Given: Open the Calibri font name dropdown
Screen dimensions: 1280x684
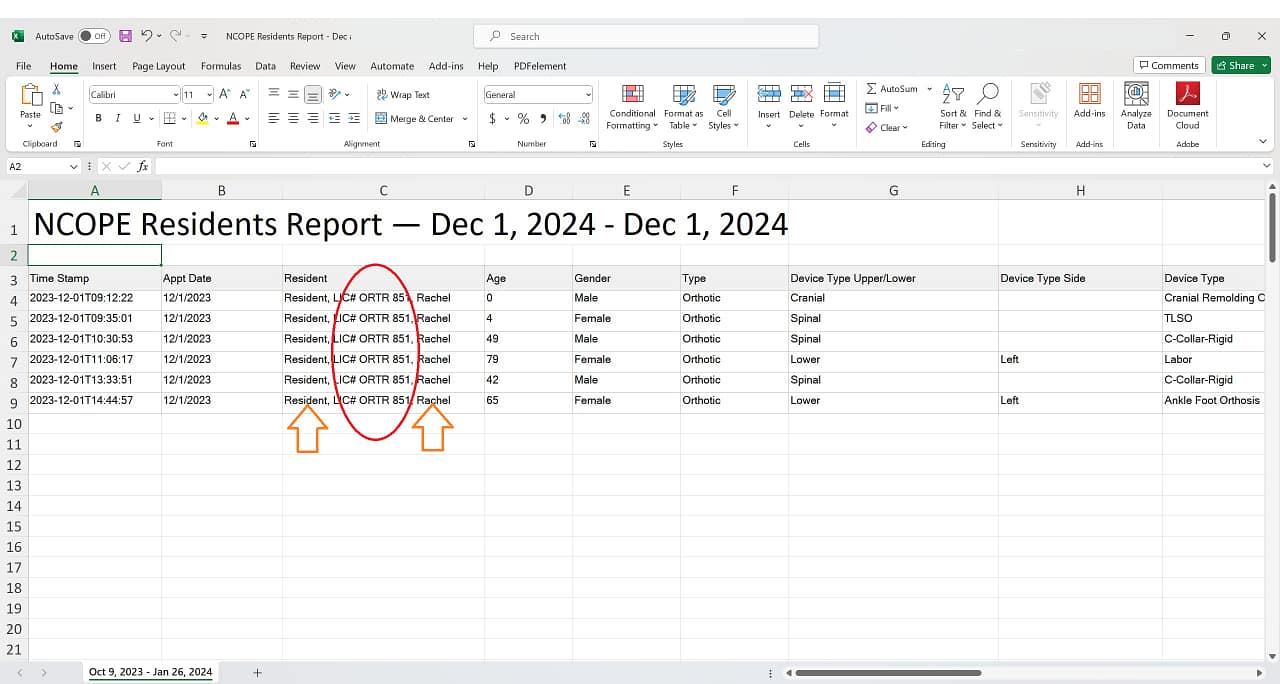Looking at the screenshot, I should pyautogui.click(x=175, y=95).
